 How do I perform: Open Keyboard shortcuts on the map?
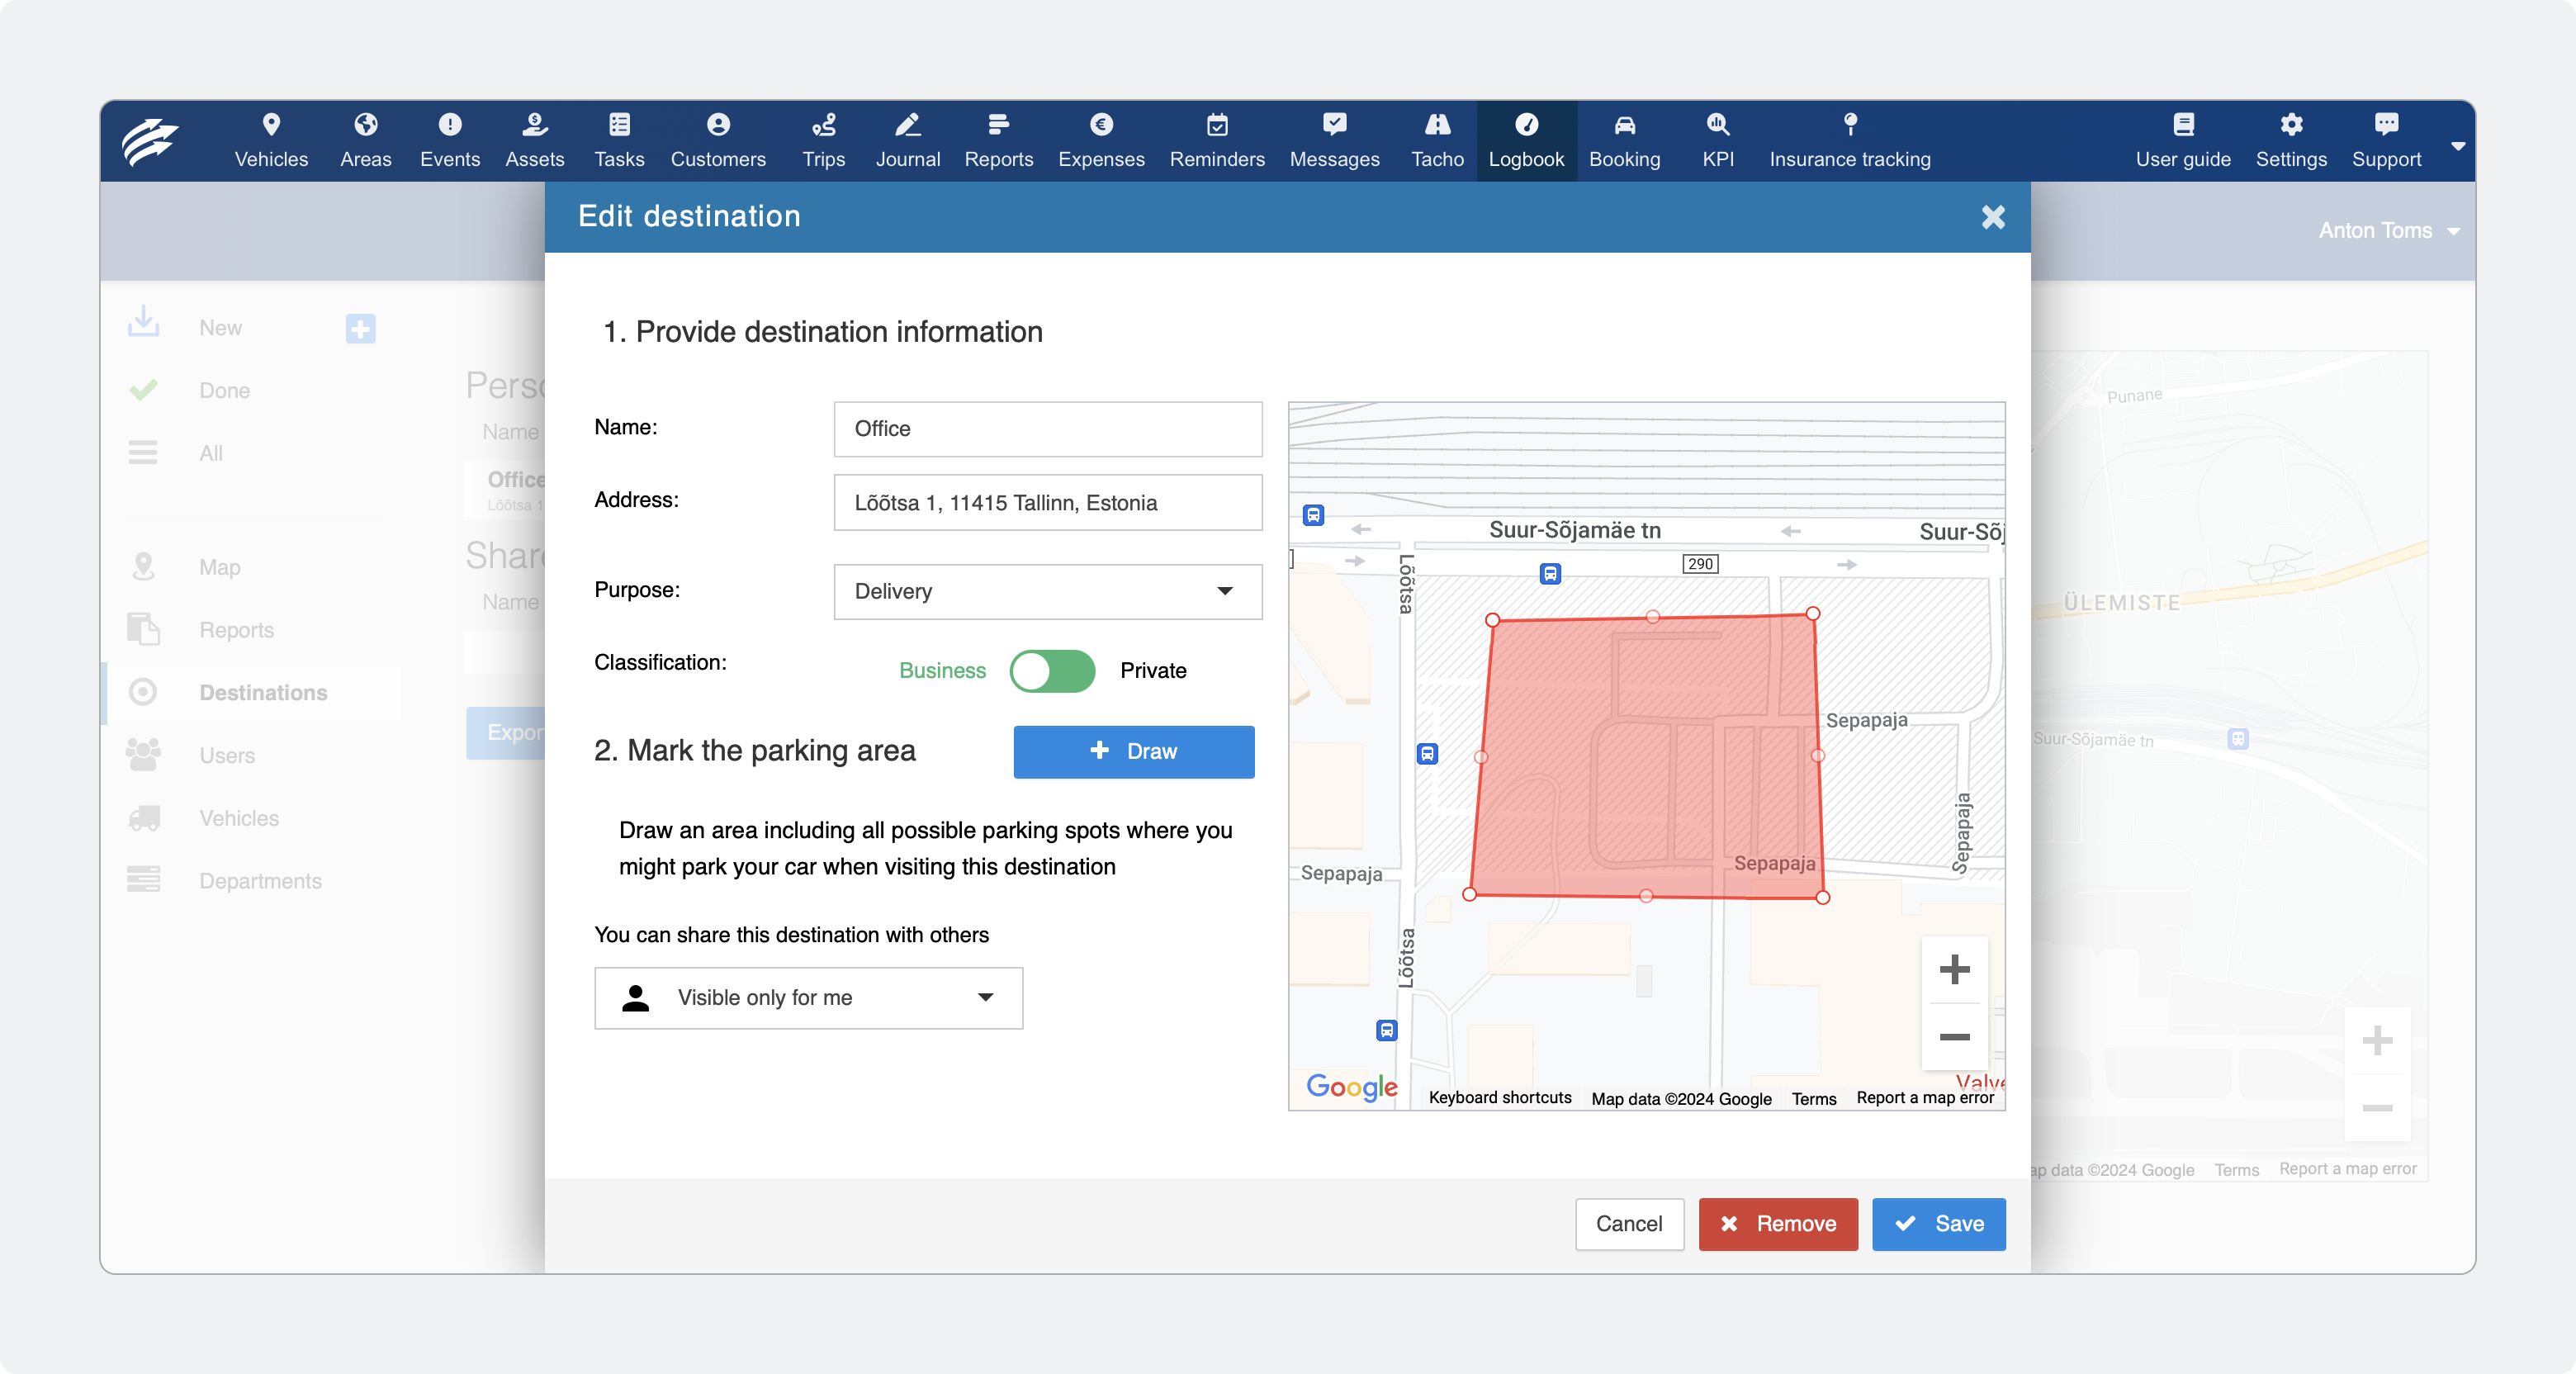(x=1500, y=1098)
